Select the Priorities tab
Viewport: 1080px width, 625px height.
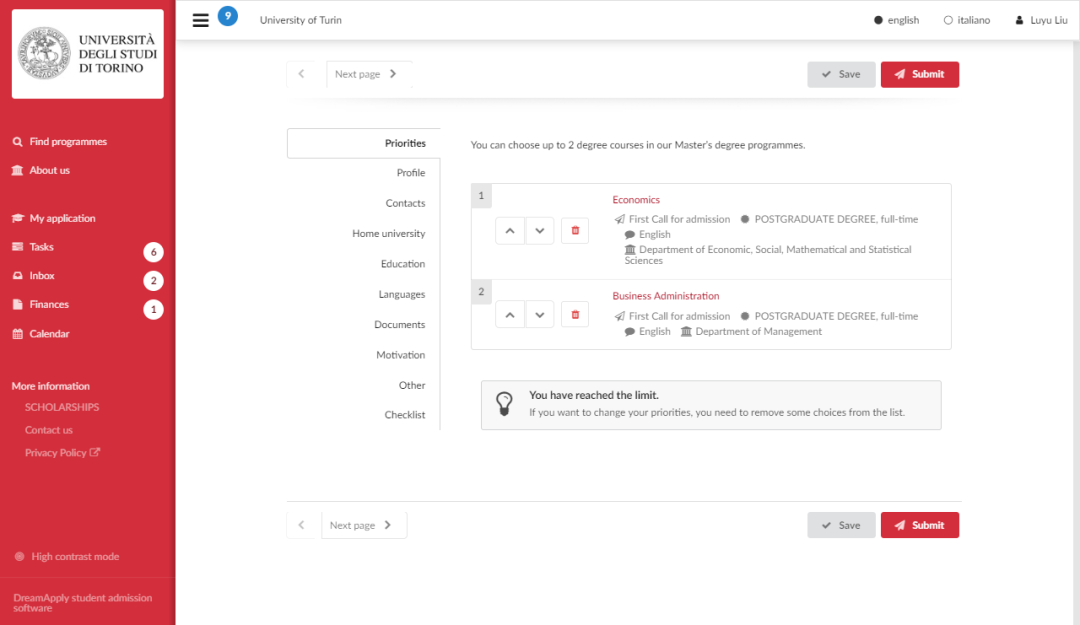click(x=363, y=143)
